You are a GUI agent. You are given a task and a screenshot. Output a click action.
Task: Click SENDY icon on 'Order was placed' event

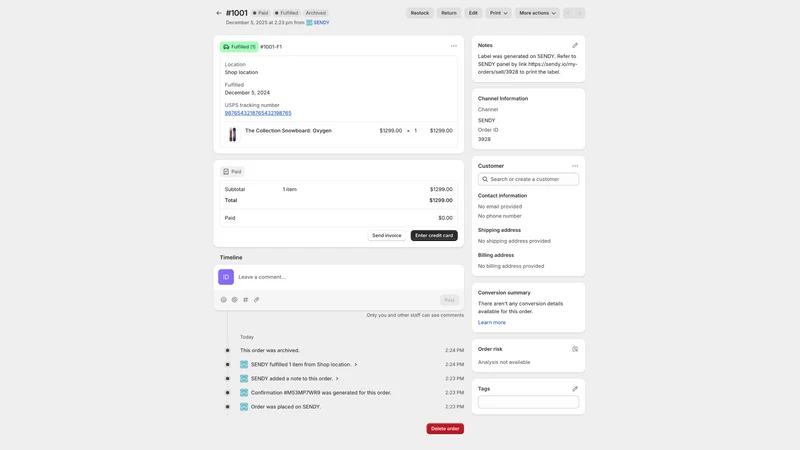tap(244, 407)
